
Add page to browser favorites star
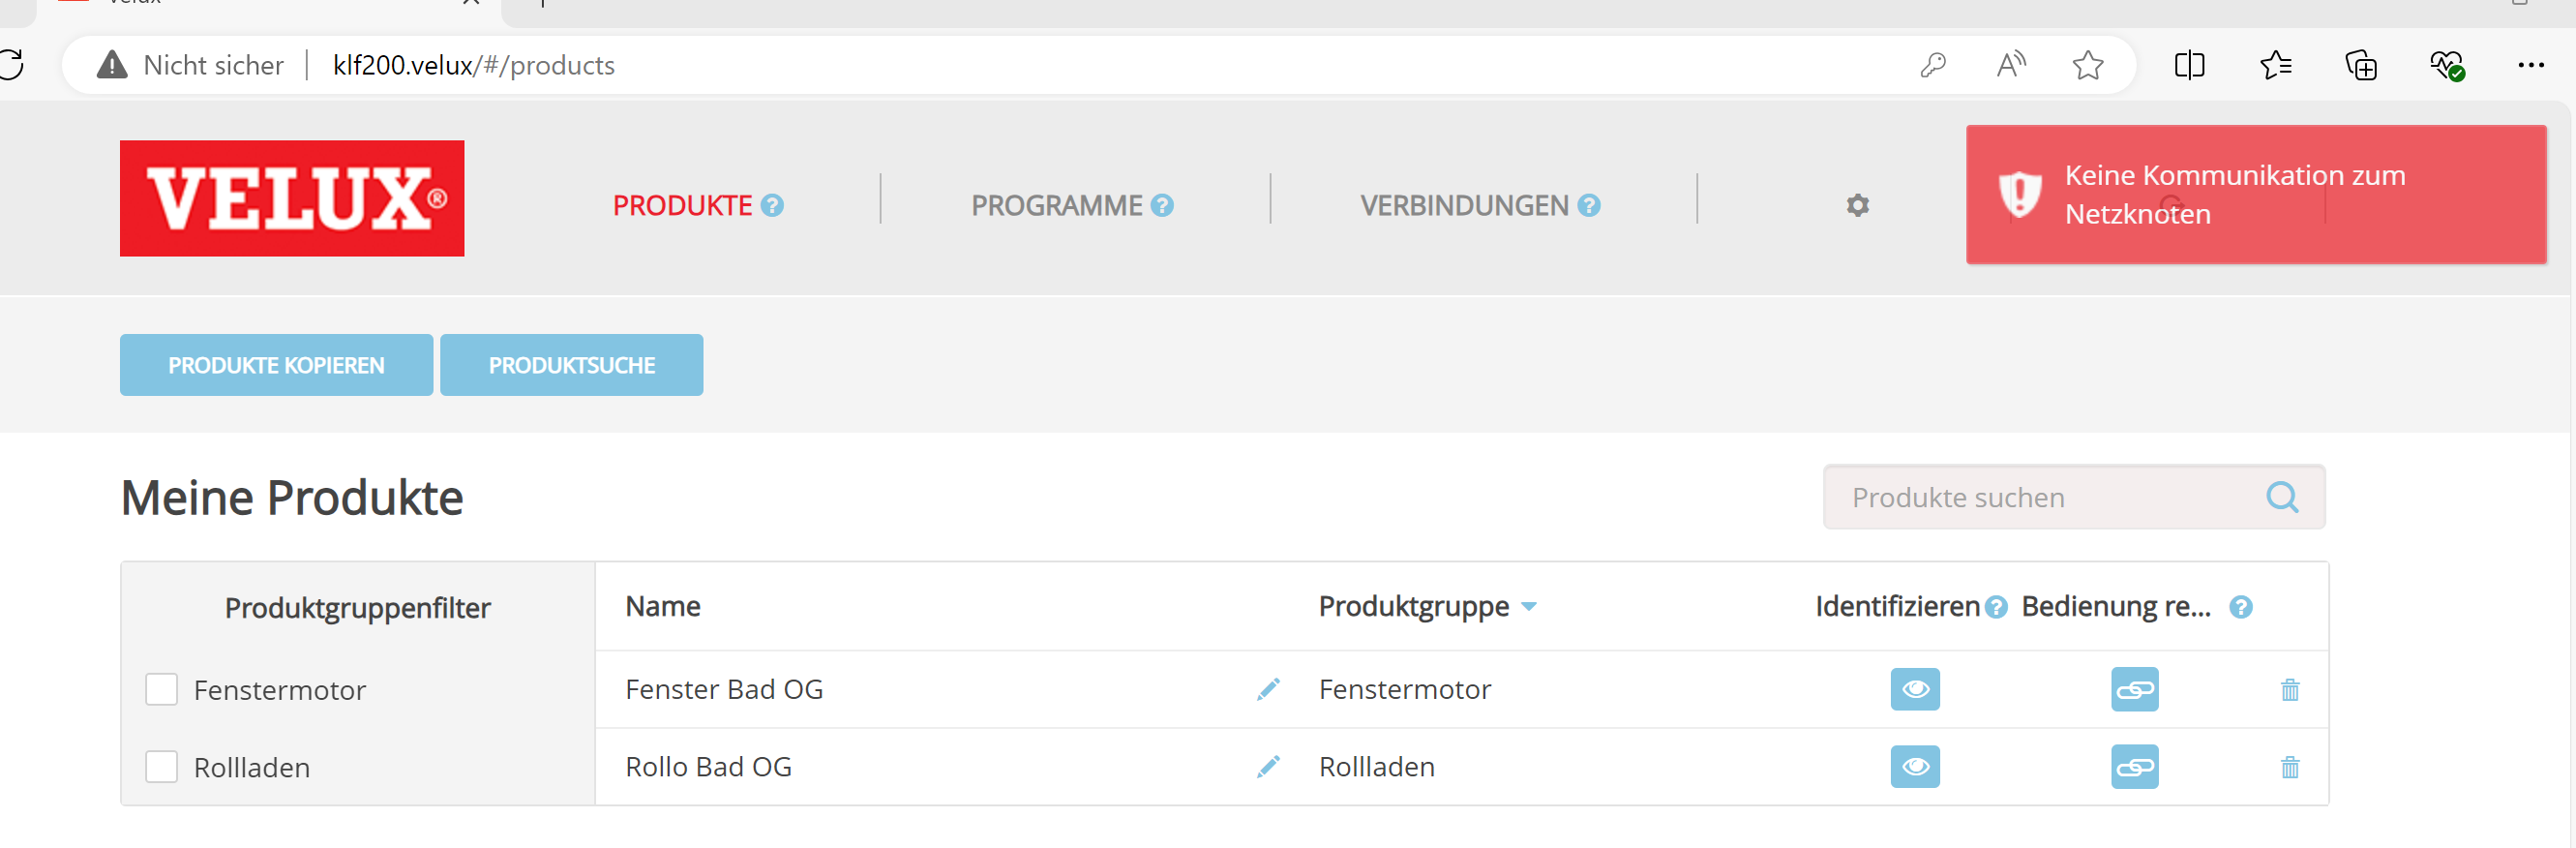2087,66
